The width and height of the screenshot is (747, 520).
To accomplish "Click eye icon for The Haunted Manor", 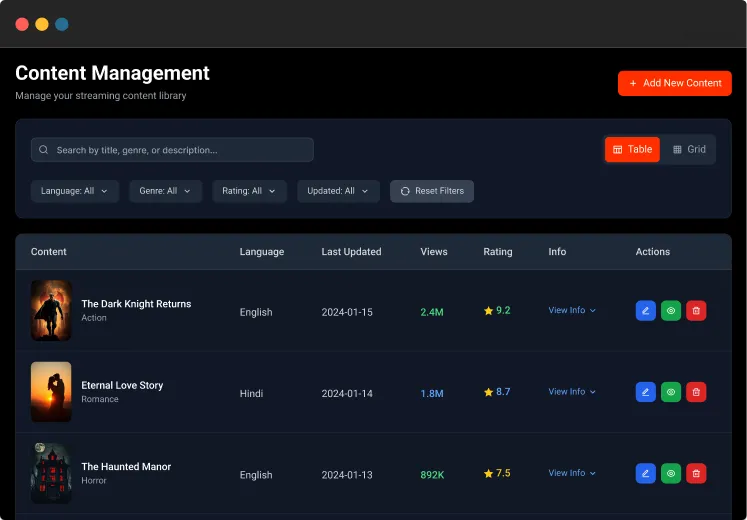I will (x=671, y=473).
